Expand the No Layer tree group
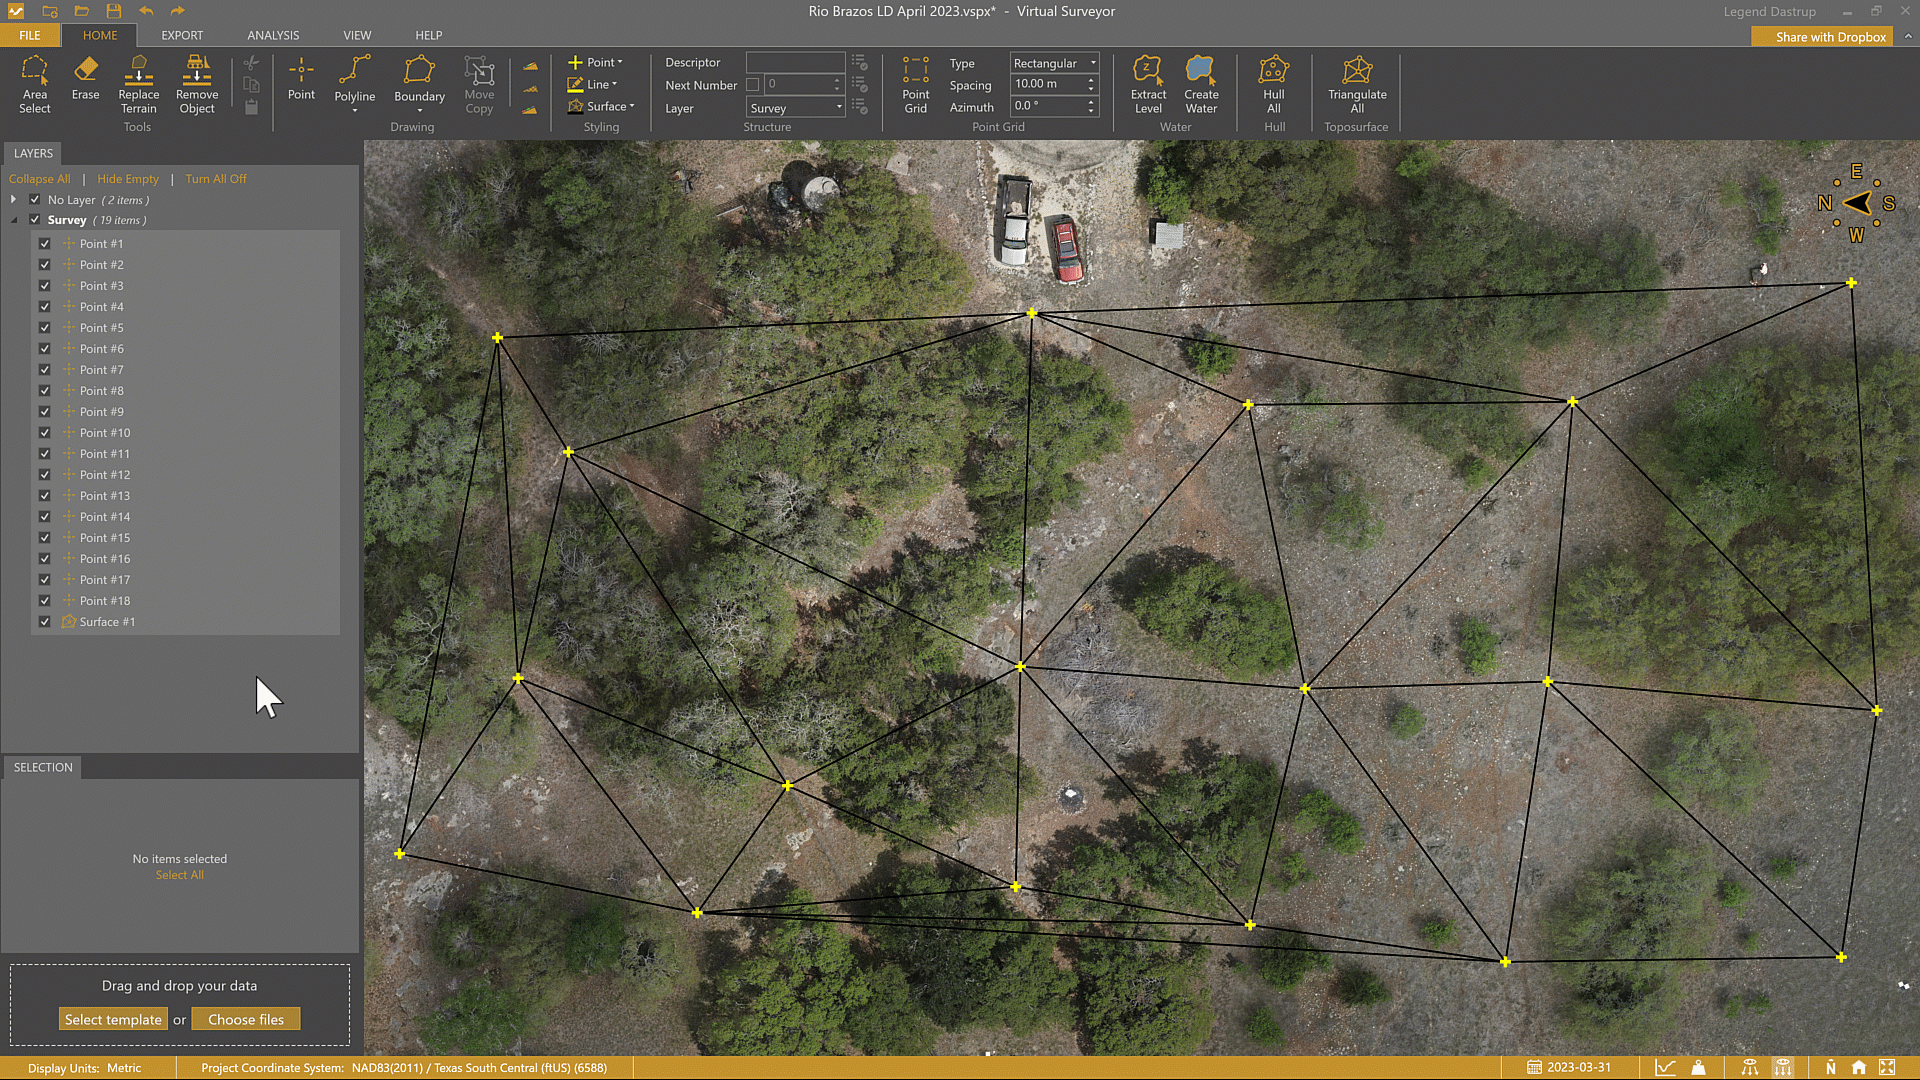The image size is (1920, 1080). 14,200
